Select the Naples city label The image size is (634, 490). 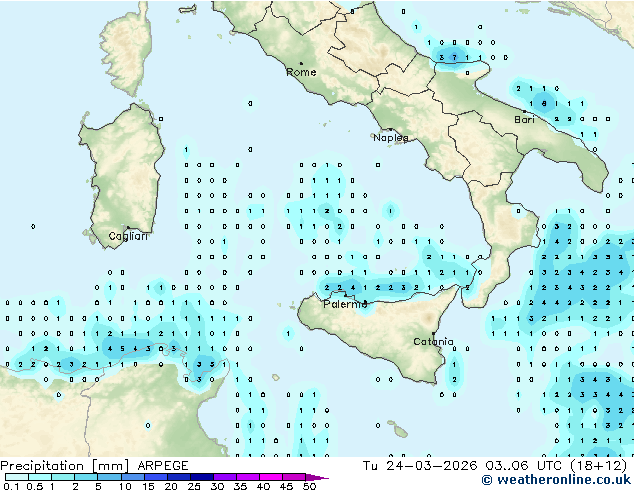point(391,138)
